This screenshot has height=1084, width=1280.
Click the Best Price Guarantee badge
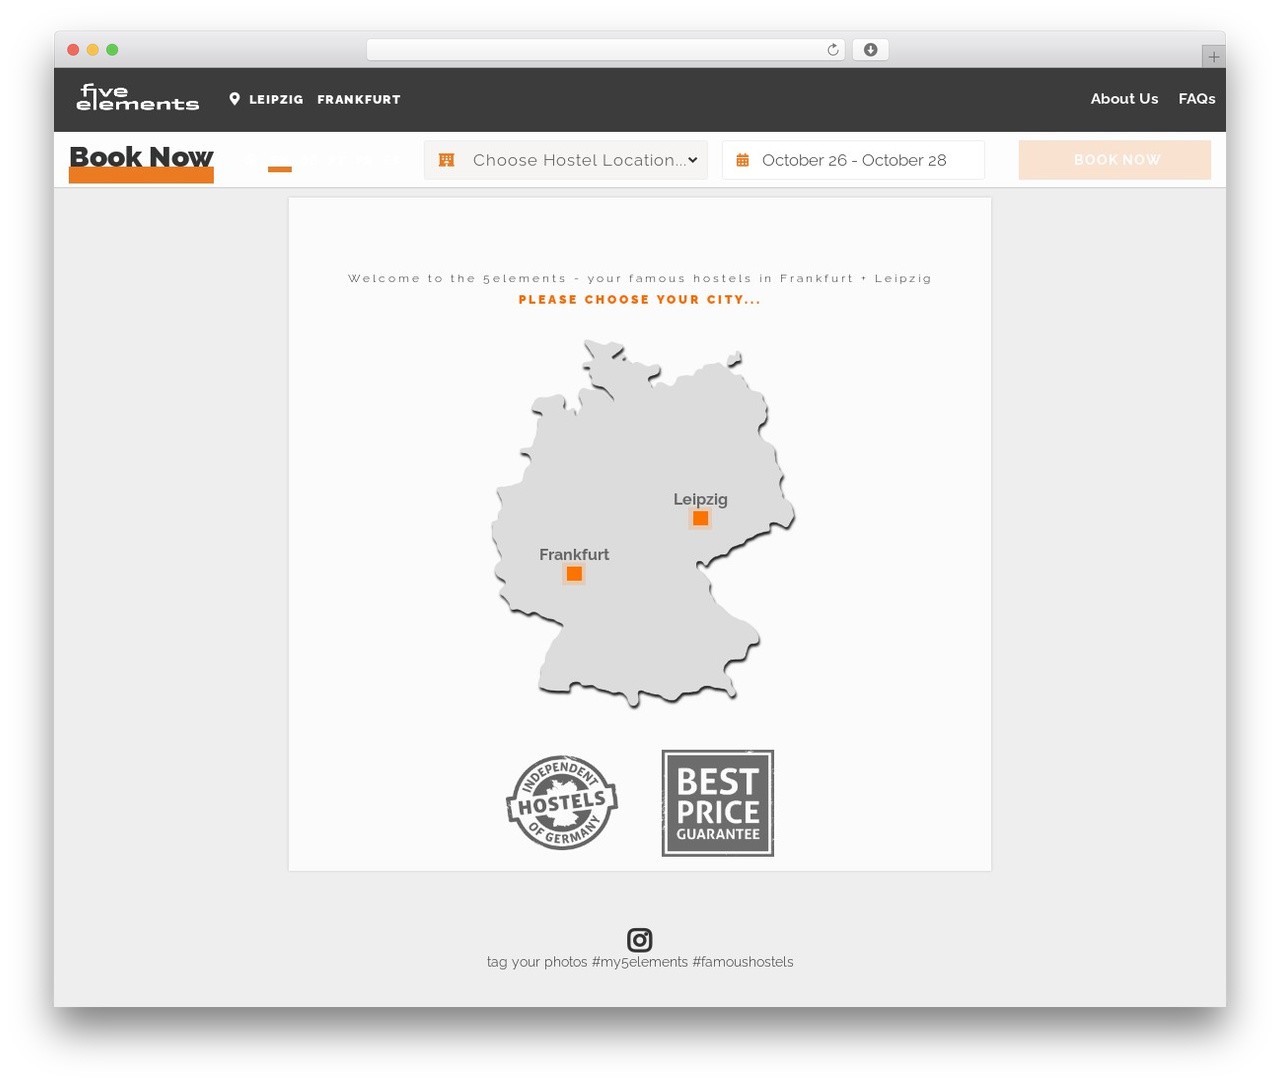718,803
